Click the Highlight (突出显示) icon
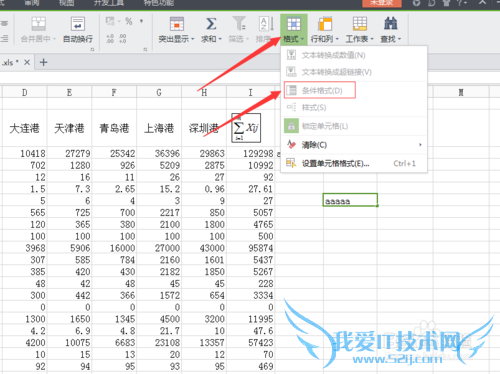The image size is (500, 374). point(177,24)
